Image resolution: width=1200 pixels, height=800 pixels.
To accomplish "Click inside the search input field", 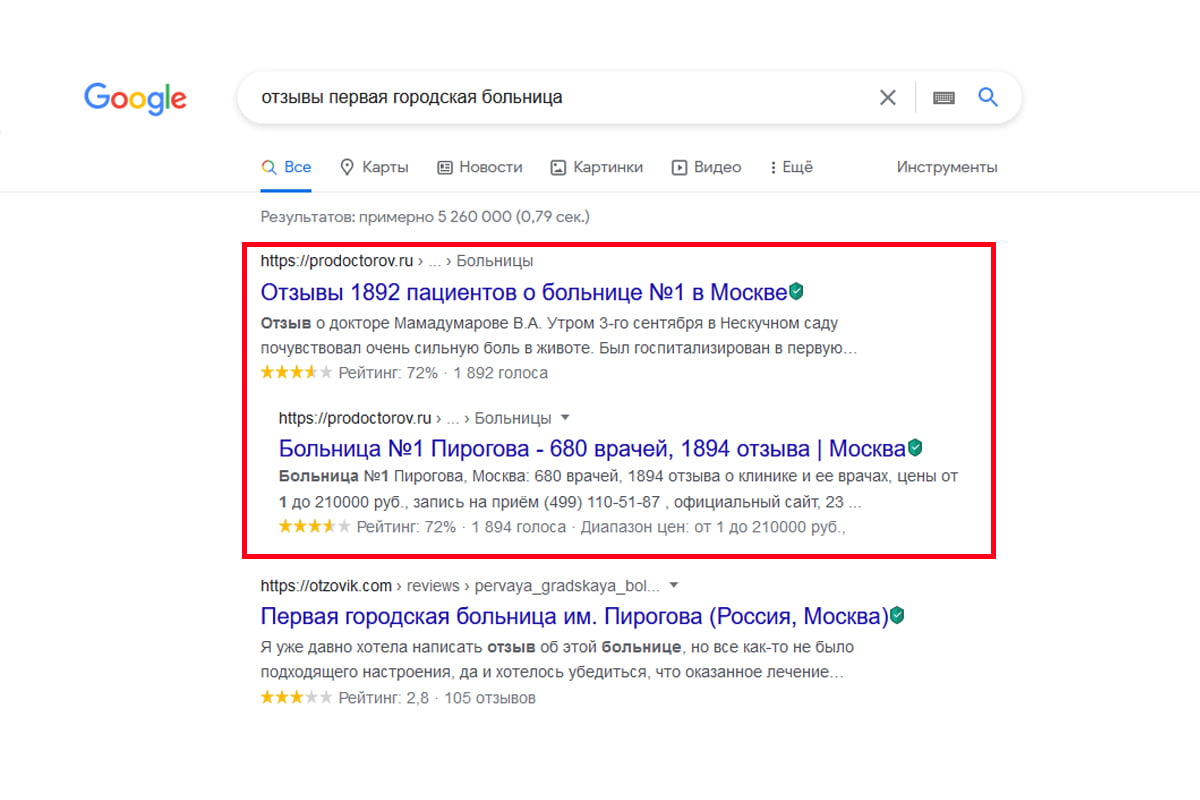I will click(x=550, y=97).
